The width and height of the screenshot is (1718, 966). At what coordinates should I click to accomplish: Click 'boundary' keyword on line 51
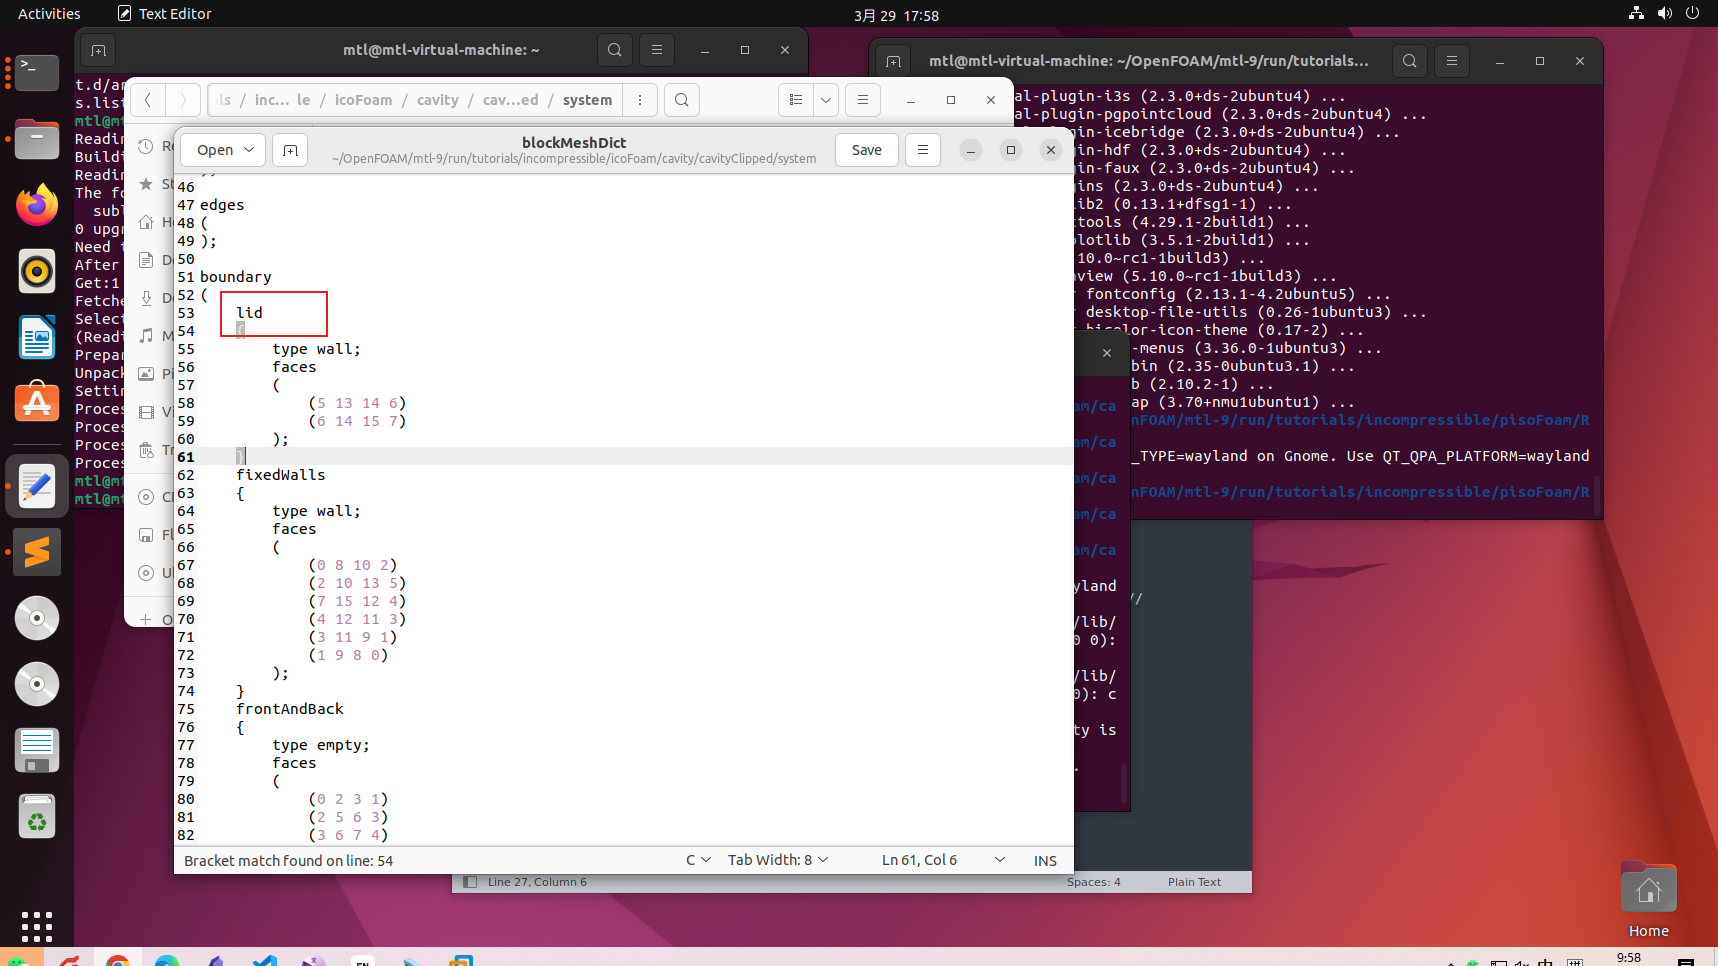click(x=236, y=277)
